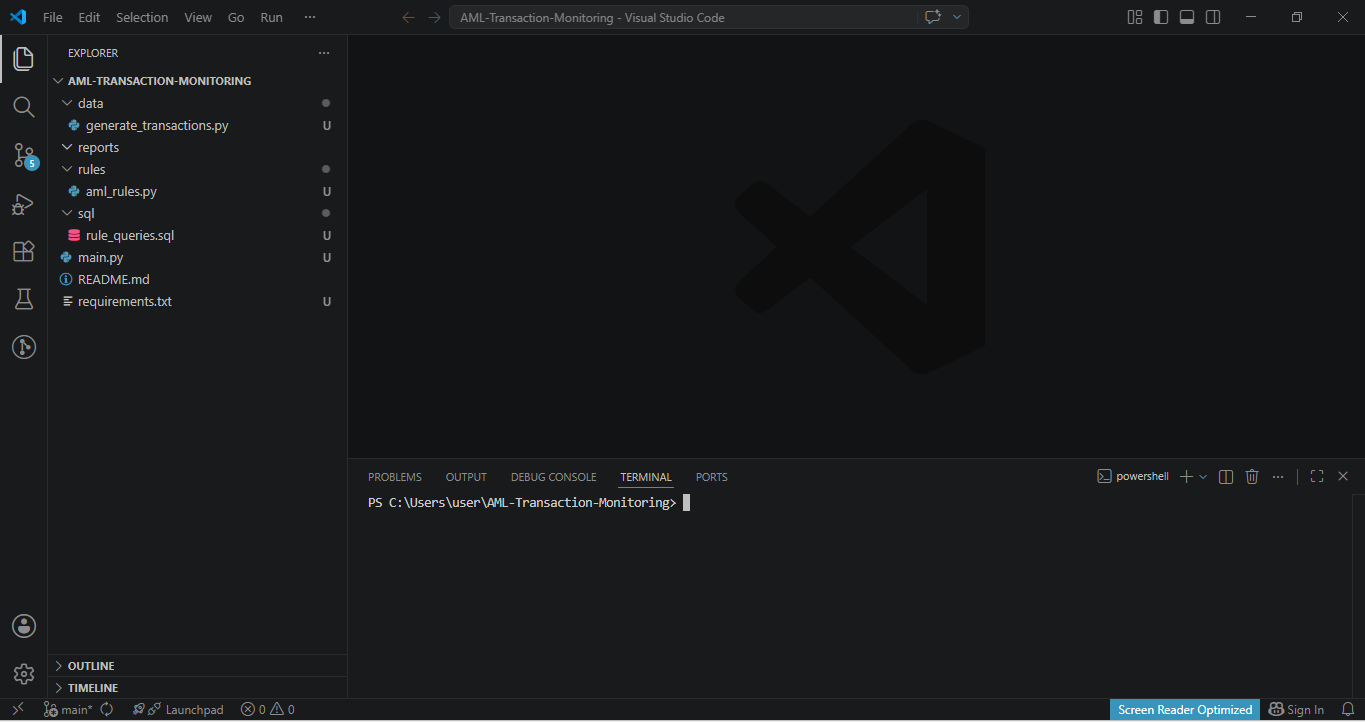1365x722 pixels.
Task: Open Launchpad in the status bar
Action: pos(178,710)
